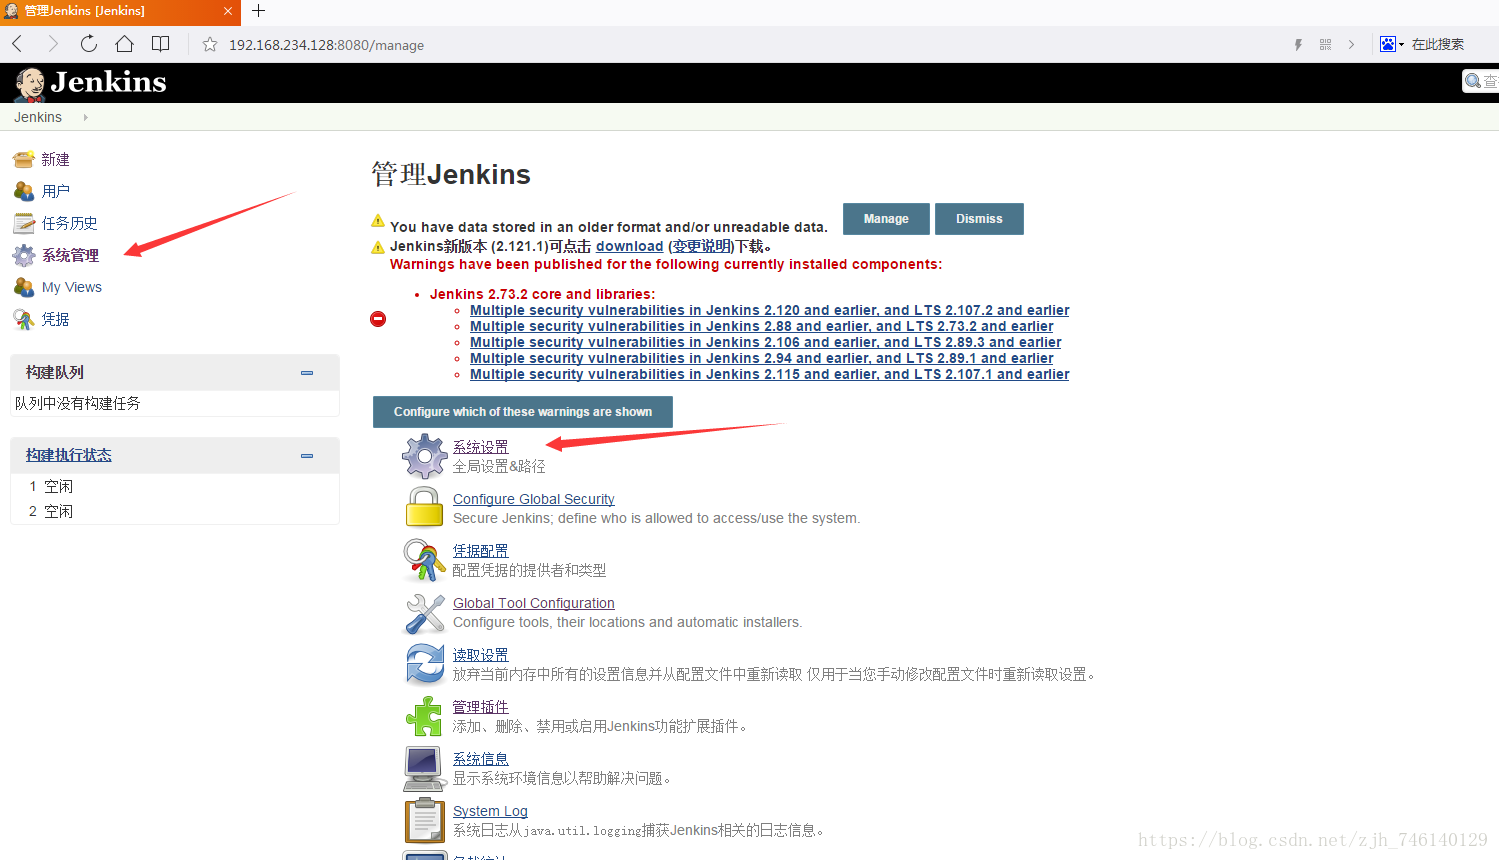Open the reading mode book icon
The image size is (1499, 860).
(160, 44)
